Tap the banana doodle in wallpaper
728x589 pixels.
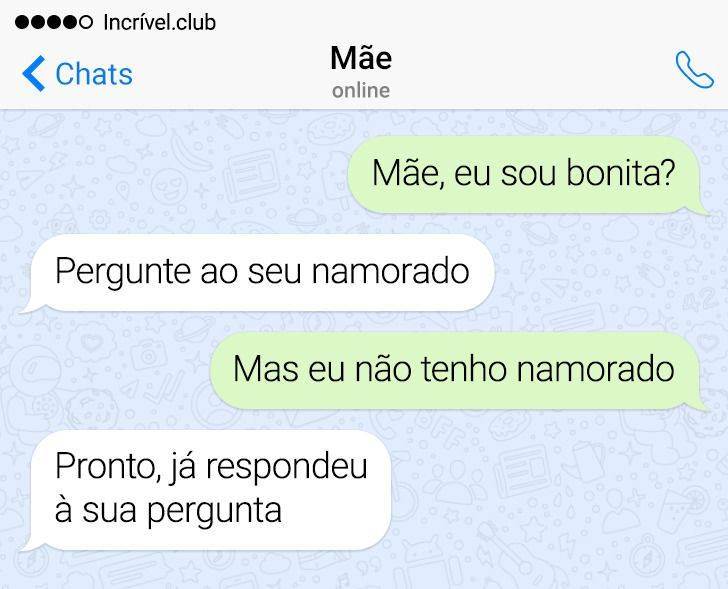[189, 150]
